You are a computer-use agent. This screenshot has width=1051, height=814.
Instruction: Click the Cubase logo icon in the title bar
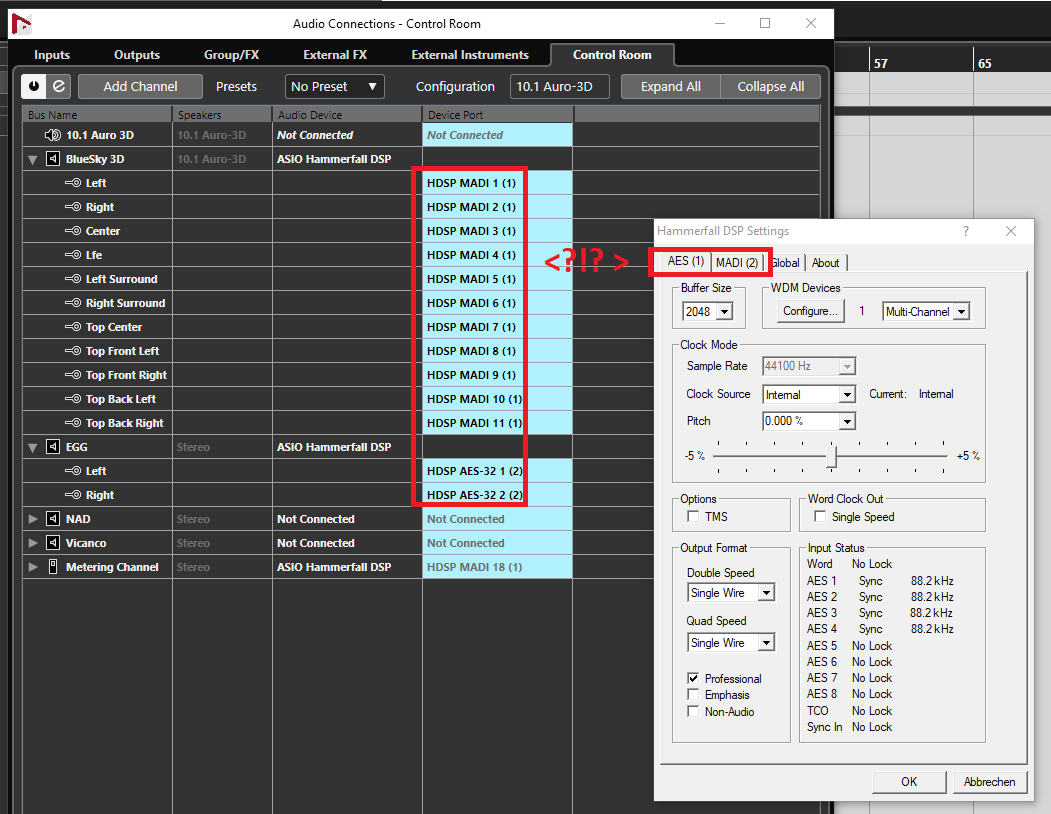coord(21,24)
